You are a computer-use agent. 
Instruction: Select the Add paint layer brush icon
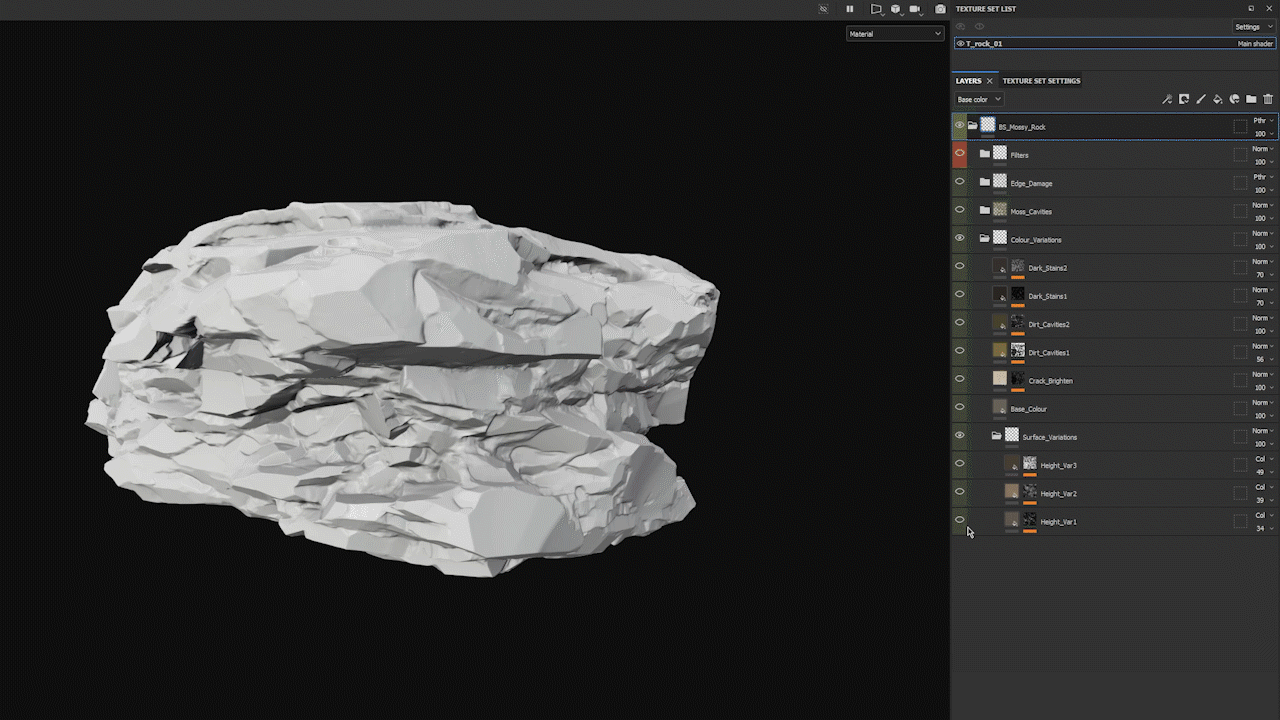pos(1200,99)
